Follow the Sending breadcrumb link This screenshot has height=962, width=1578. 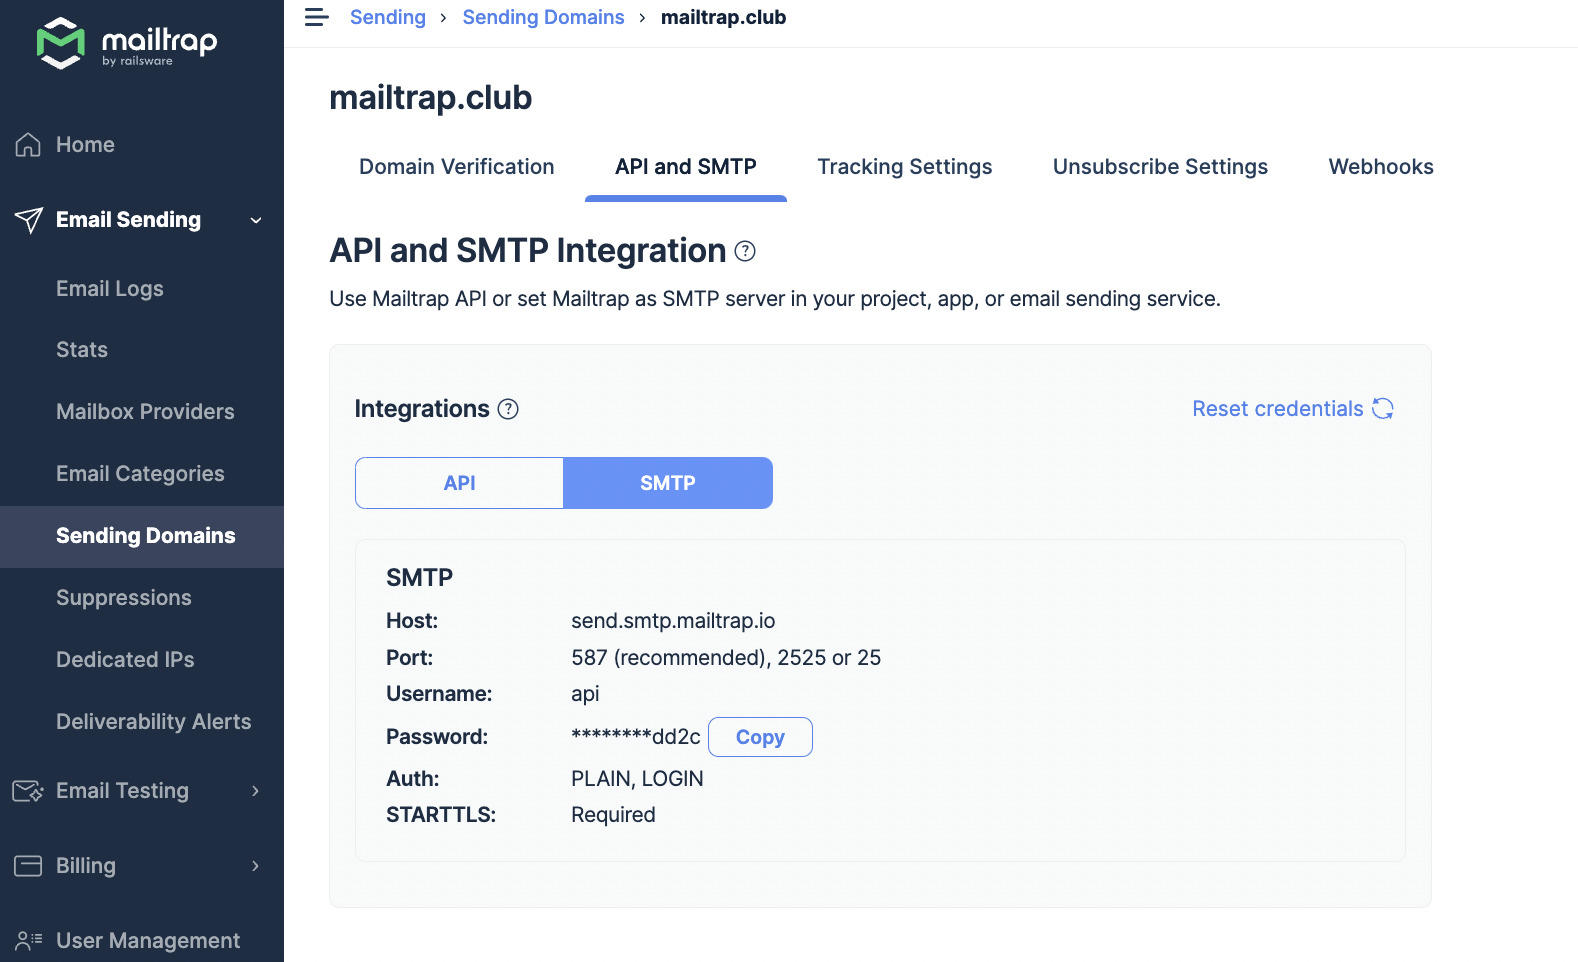point(388,17)
